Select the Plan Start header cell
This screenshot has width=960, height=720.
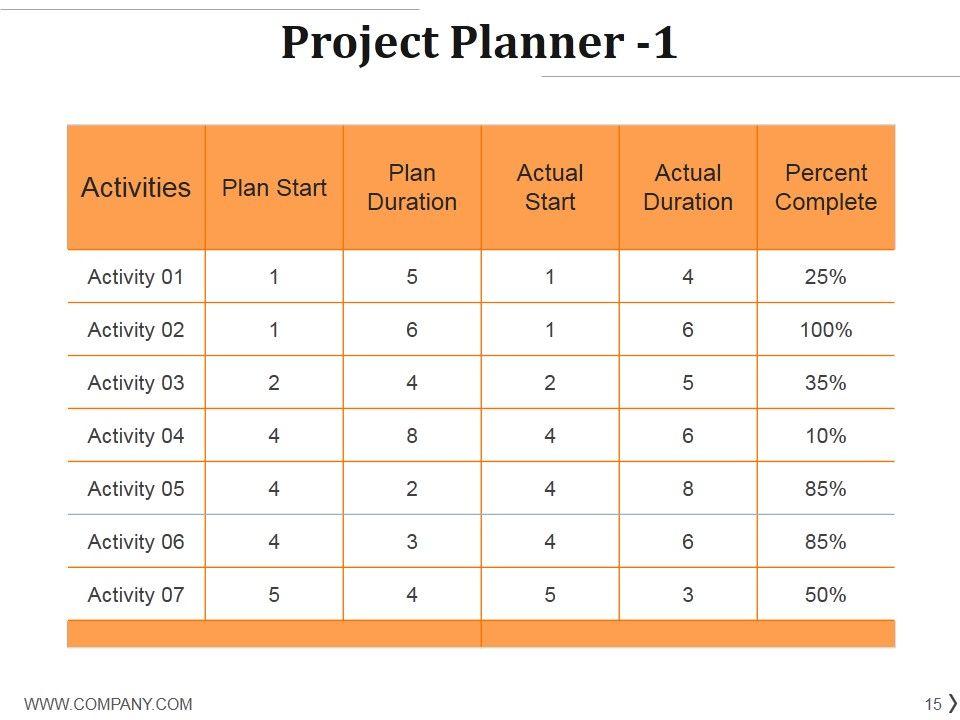[x=274, y=188]
